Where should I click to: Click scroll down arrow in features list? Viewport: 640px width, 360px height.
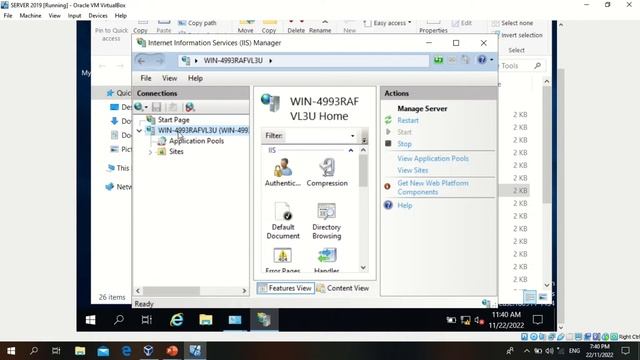363,268
